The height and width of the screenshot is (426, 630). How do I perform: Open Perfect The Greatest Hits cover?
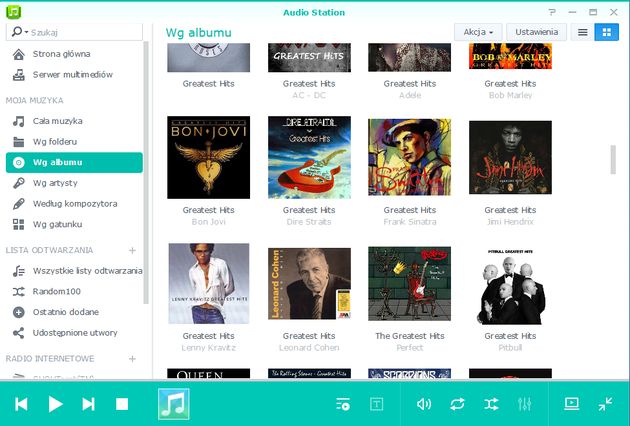pos(409,283)
